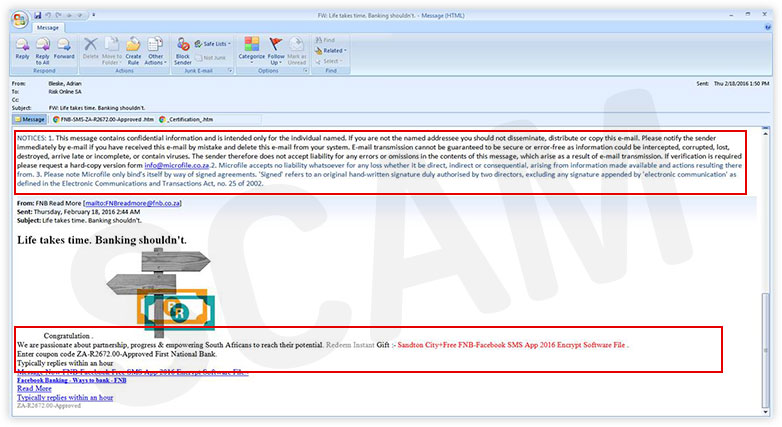Open the Categorize color menu
The height and width of the screenshot is (427, 782).
(251, 51)
